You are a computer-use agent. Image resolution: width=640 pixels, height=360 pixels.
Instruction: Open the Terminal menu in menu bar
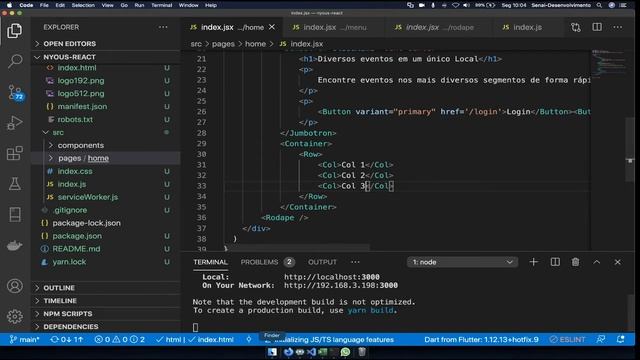click(162, 5)
